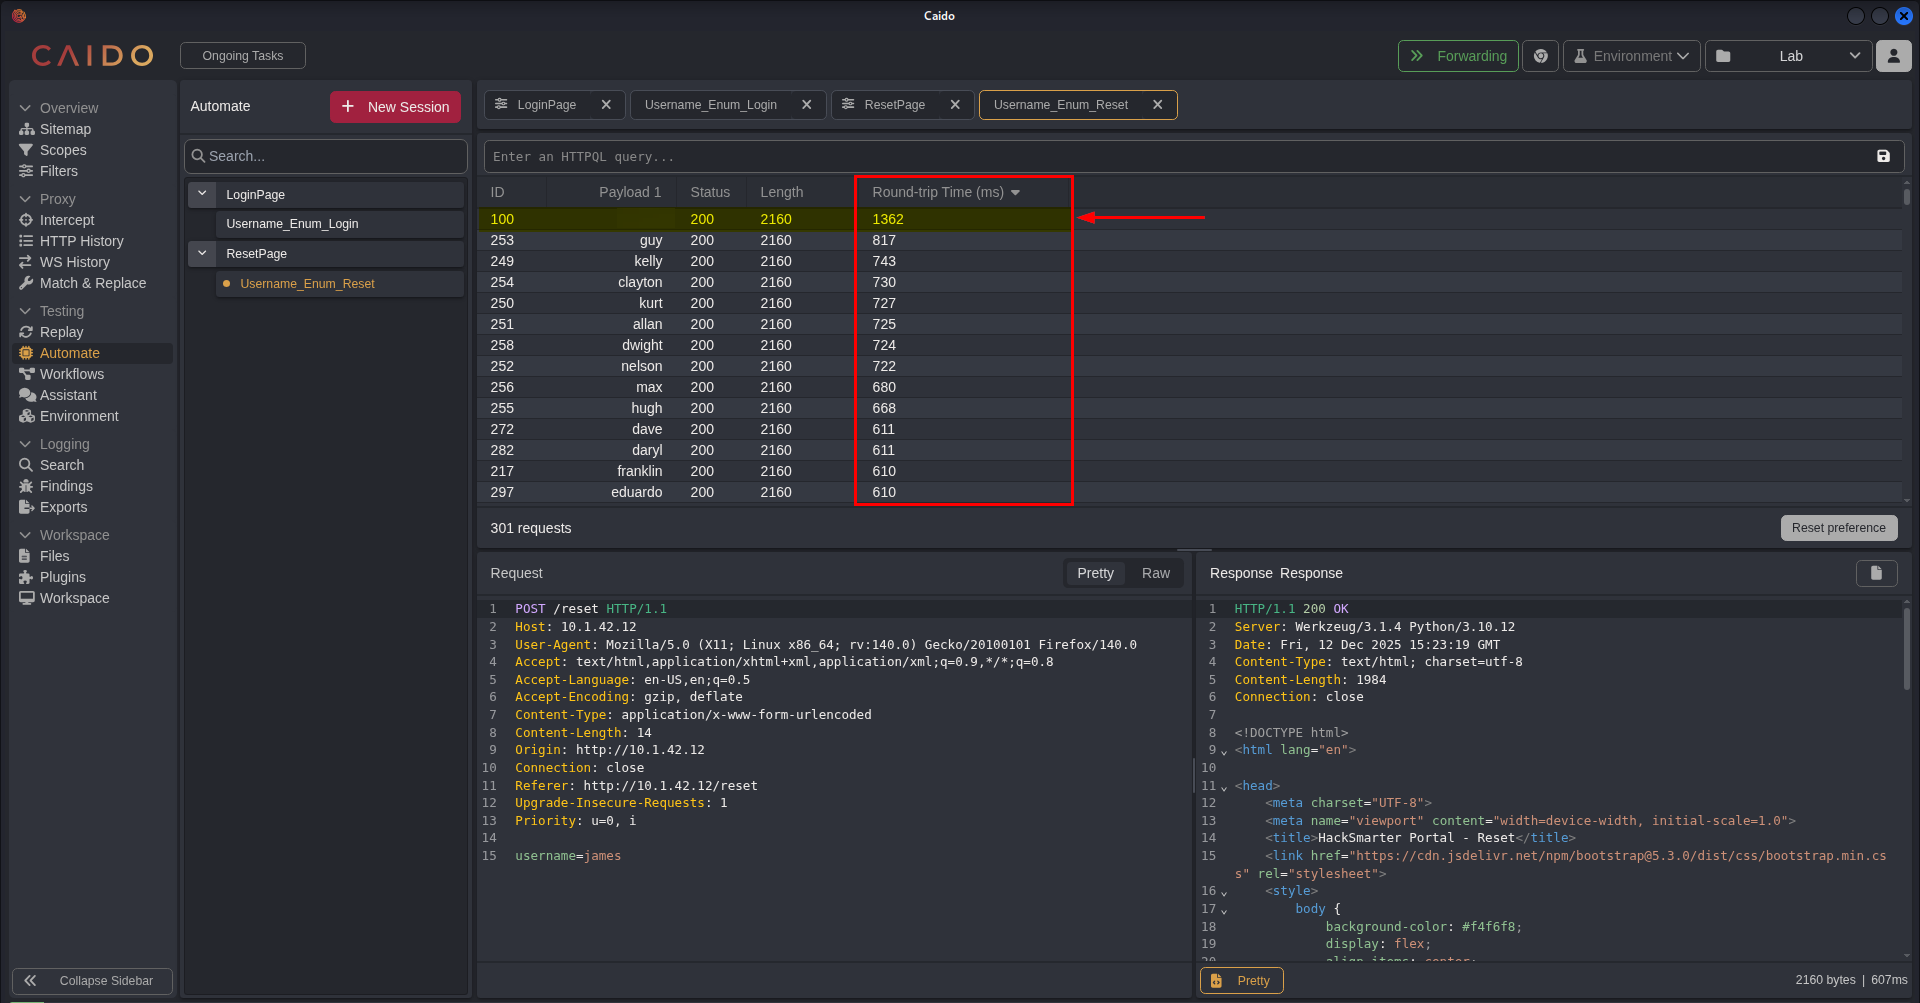Select Pretty view for the request
The width and height of the screenshot is (1920, 1003).
1095,573
